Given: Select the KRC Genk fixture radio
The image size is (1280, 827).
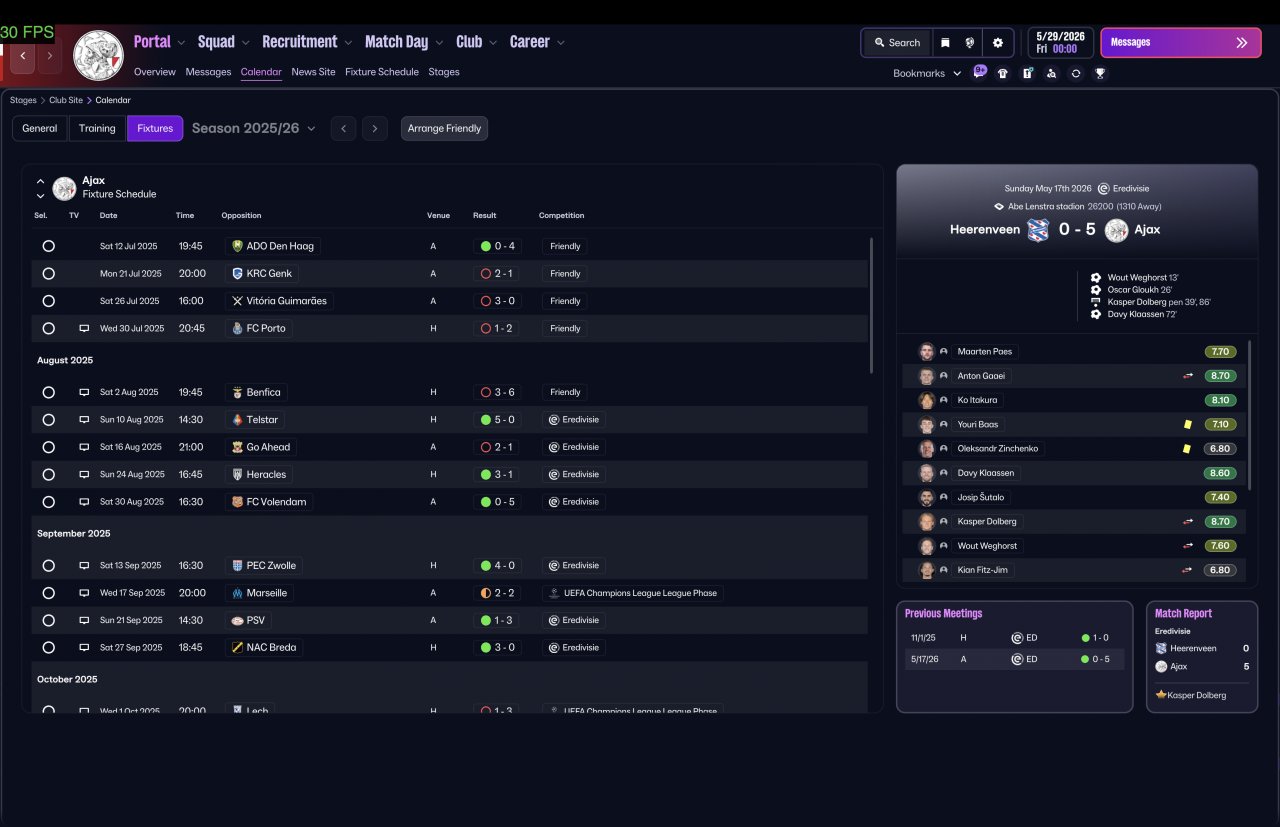Looking at the screenshot, I should click(x=48, y=273).
